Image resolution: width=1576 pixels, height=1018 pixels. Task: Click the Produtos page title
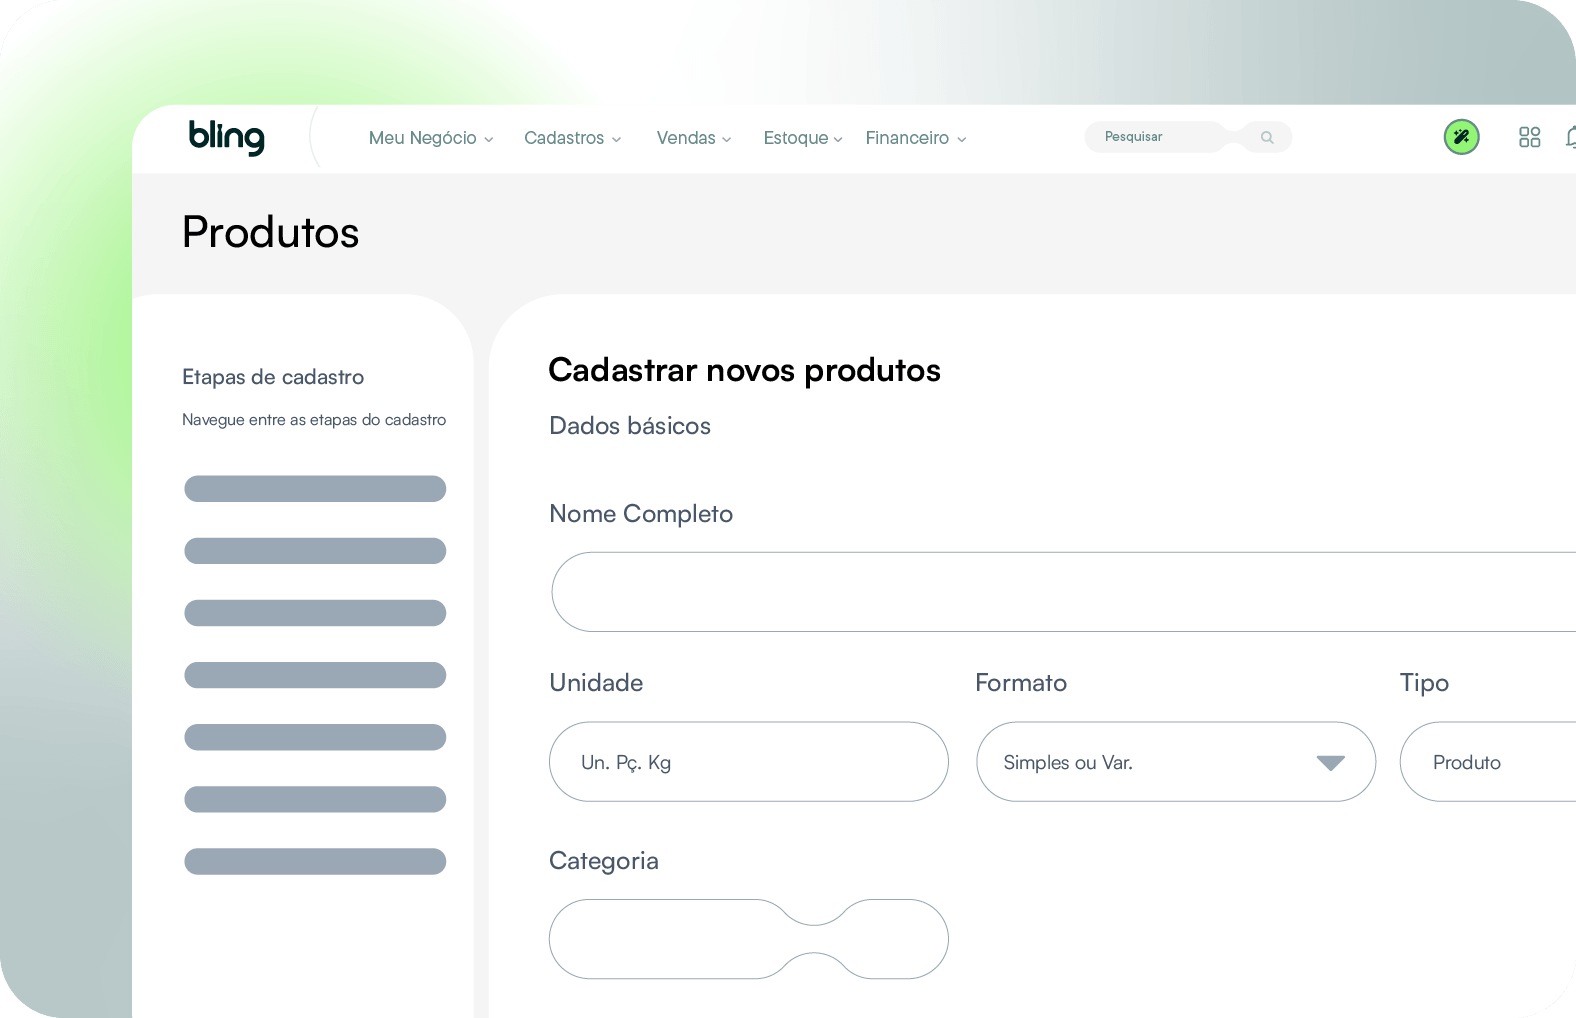click(270, 232)
